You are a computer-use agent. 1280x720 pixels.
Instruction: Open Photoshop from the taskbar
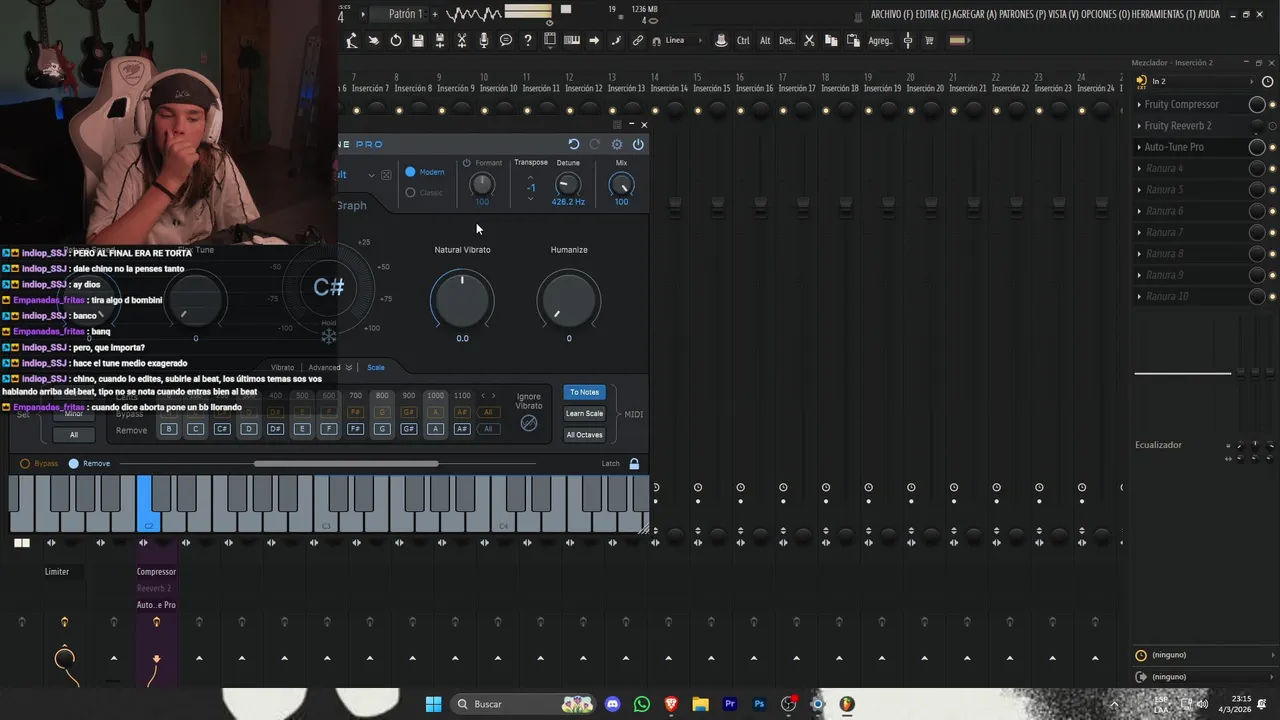click(x=759, y=704)
